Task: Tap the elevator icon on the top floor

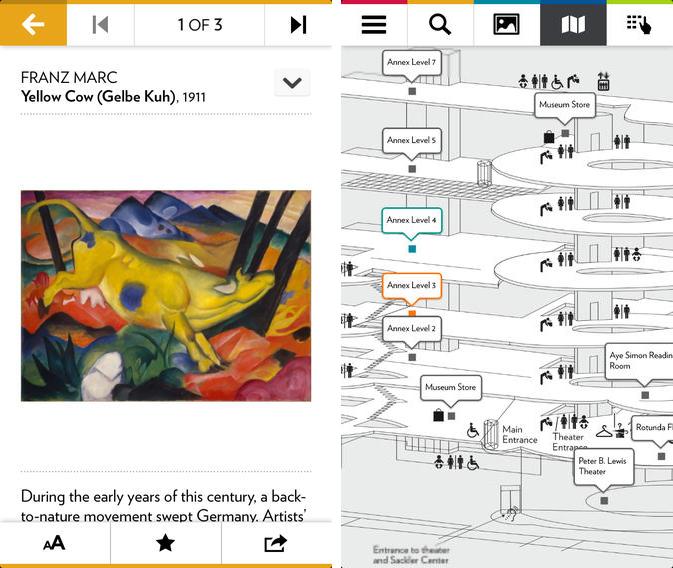Action: 603,81
